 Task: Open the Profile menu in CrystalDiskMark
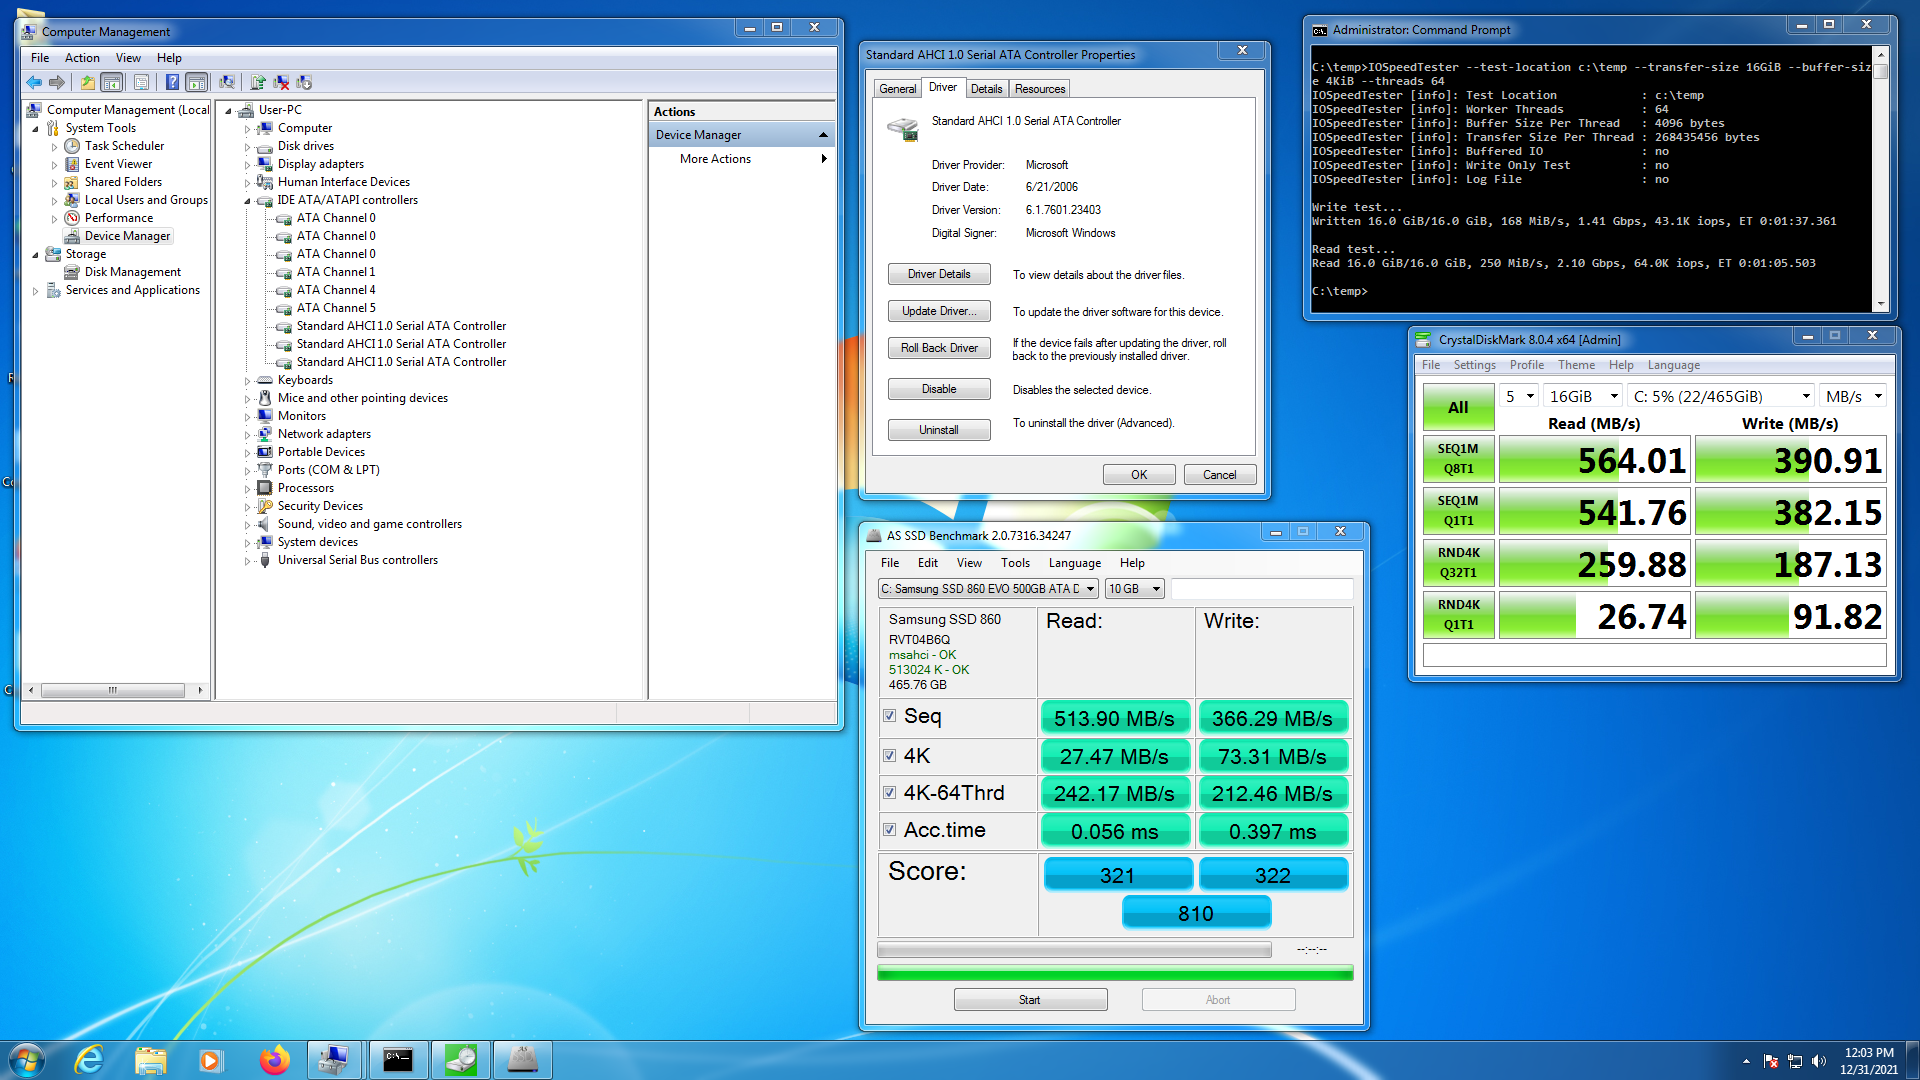pyautogui.click(x=1526, y=365)
